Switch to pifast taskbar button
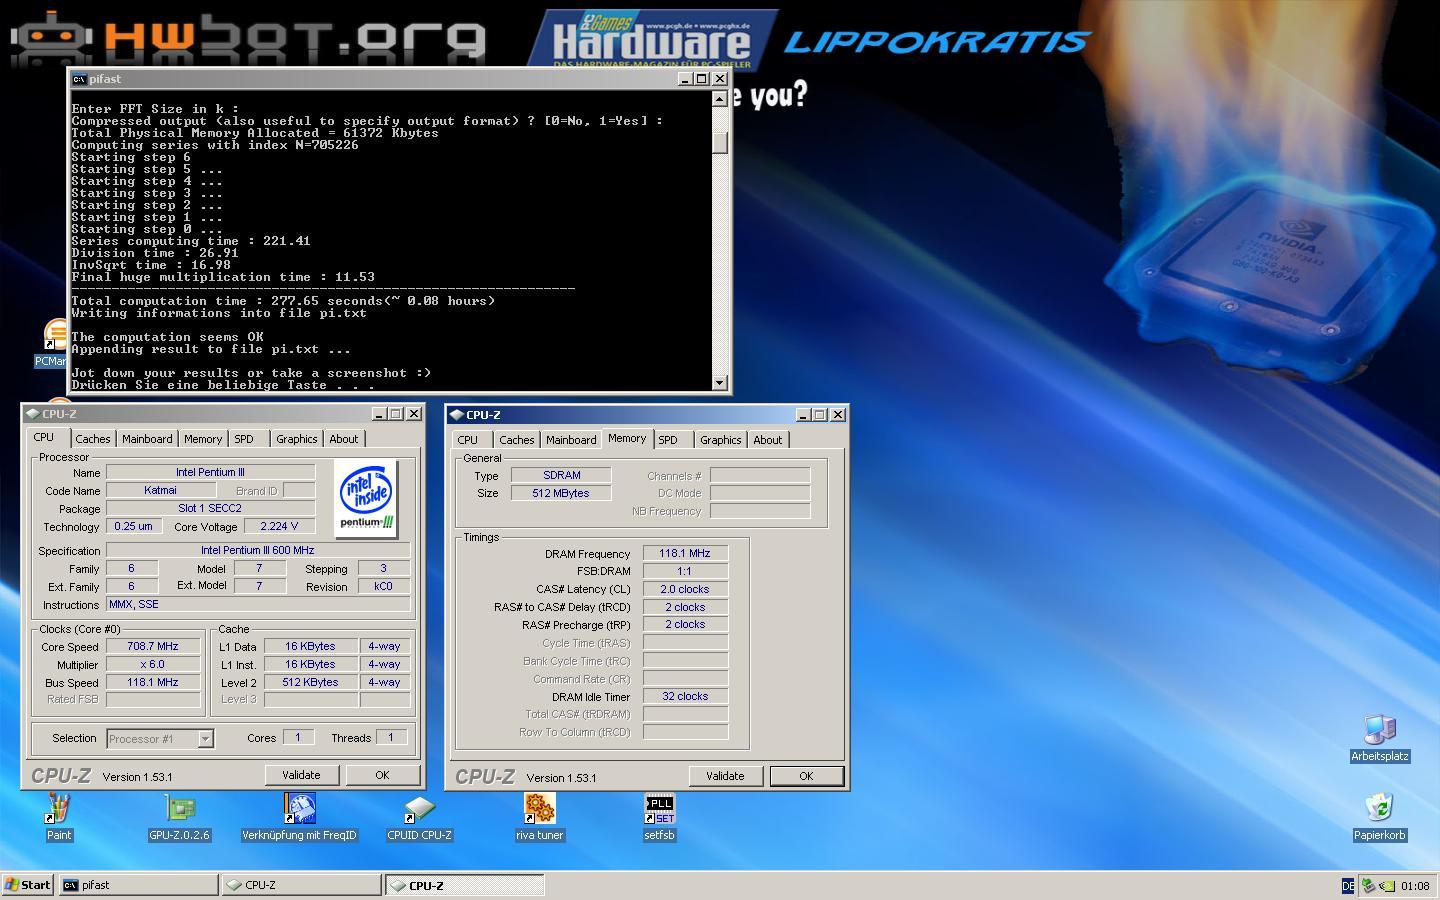 pos(138,885)
